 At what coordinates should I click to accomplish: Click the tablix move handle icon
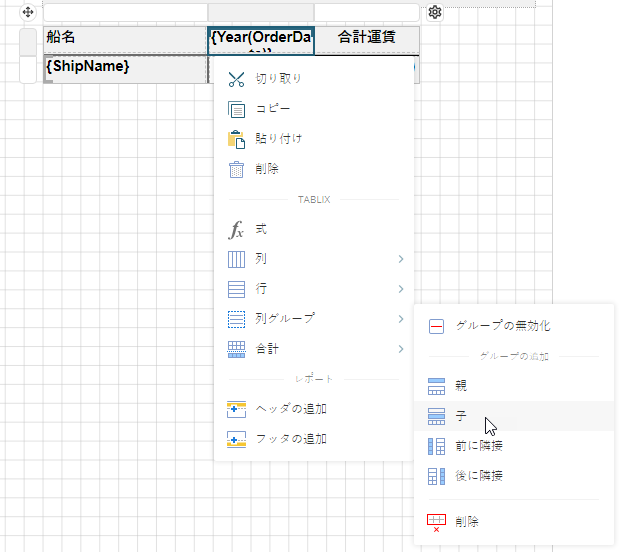click(x=28, y=12)
